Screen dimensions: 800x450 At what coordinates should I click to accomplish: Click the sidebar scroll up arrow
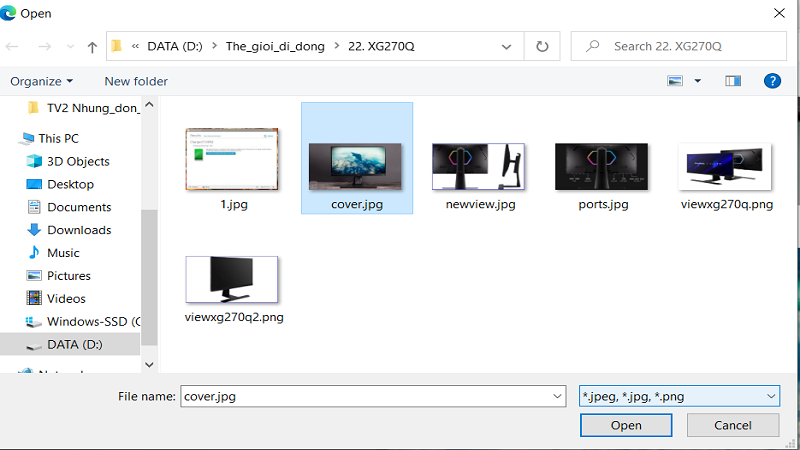coord(149,105)
